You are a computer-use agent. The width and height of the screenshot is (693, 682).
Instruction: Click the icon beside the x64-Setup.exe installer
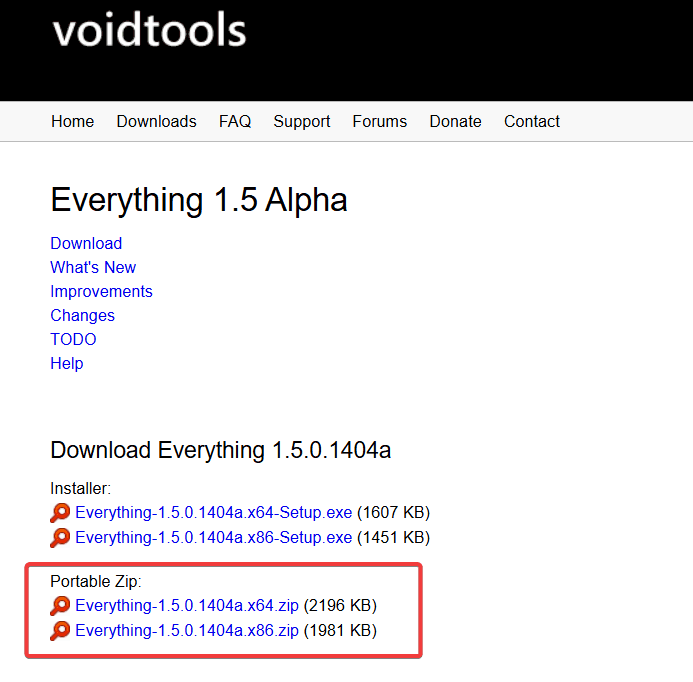(61, 513)
